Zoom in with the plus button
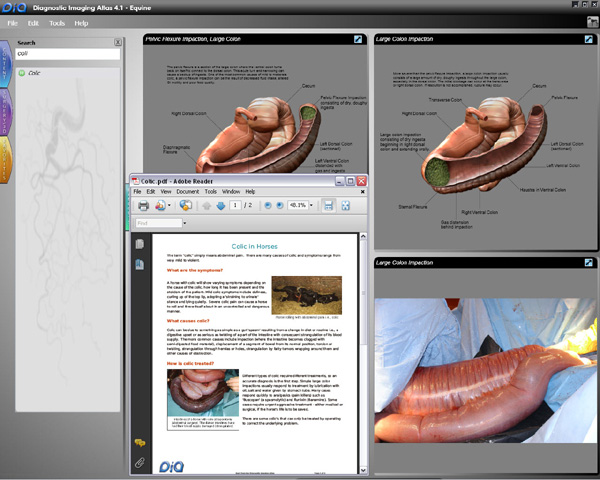 coord(280,206)
